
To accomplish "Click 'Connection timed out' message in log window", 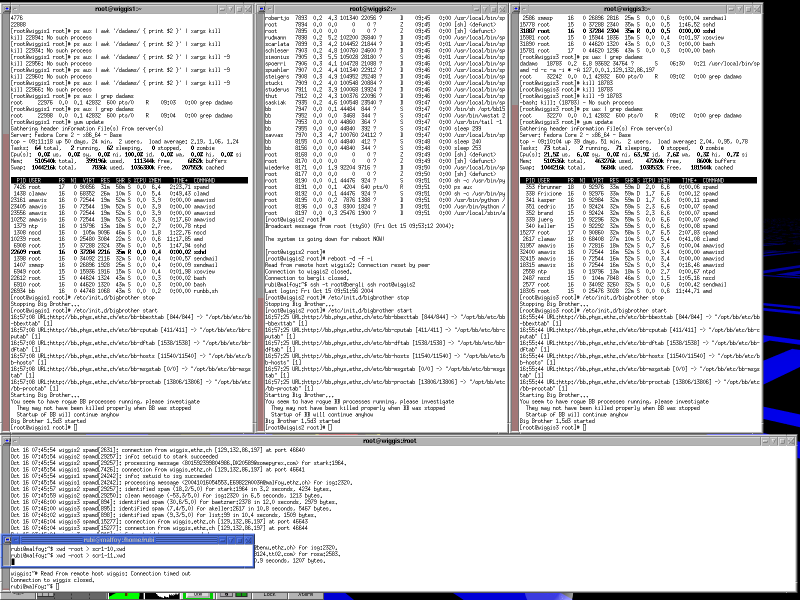I will [x=160, y=573].
